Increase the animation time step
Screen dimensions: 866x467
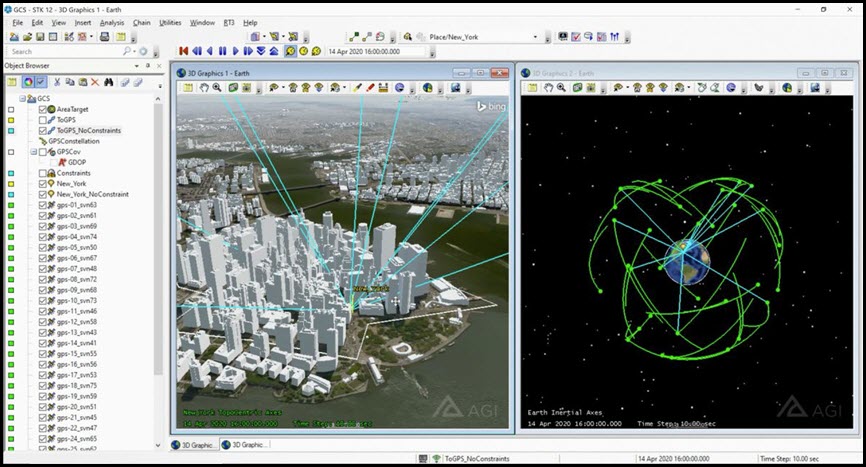pyautogui.click(x=274, y=51)
